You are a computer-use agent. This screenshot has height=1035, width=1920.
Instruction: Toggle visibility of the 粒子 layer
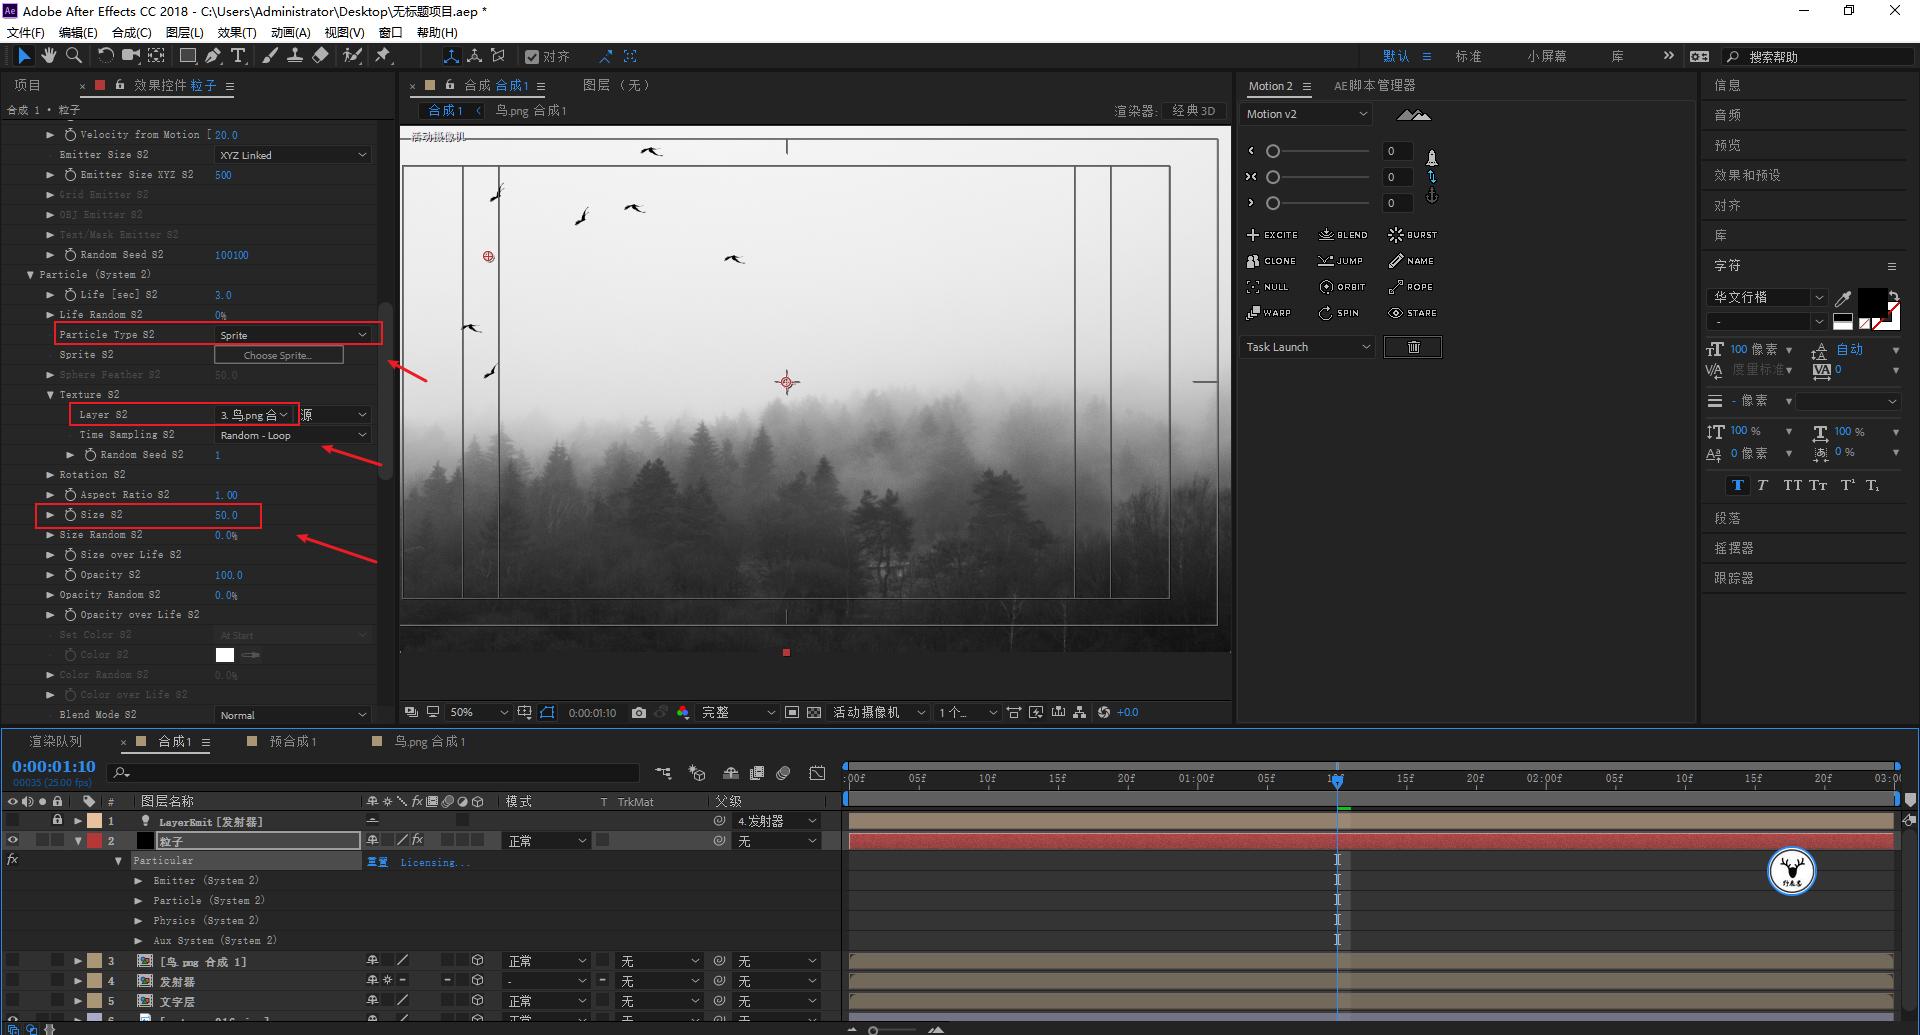pyautogui.click(x=13, y=841)
